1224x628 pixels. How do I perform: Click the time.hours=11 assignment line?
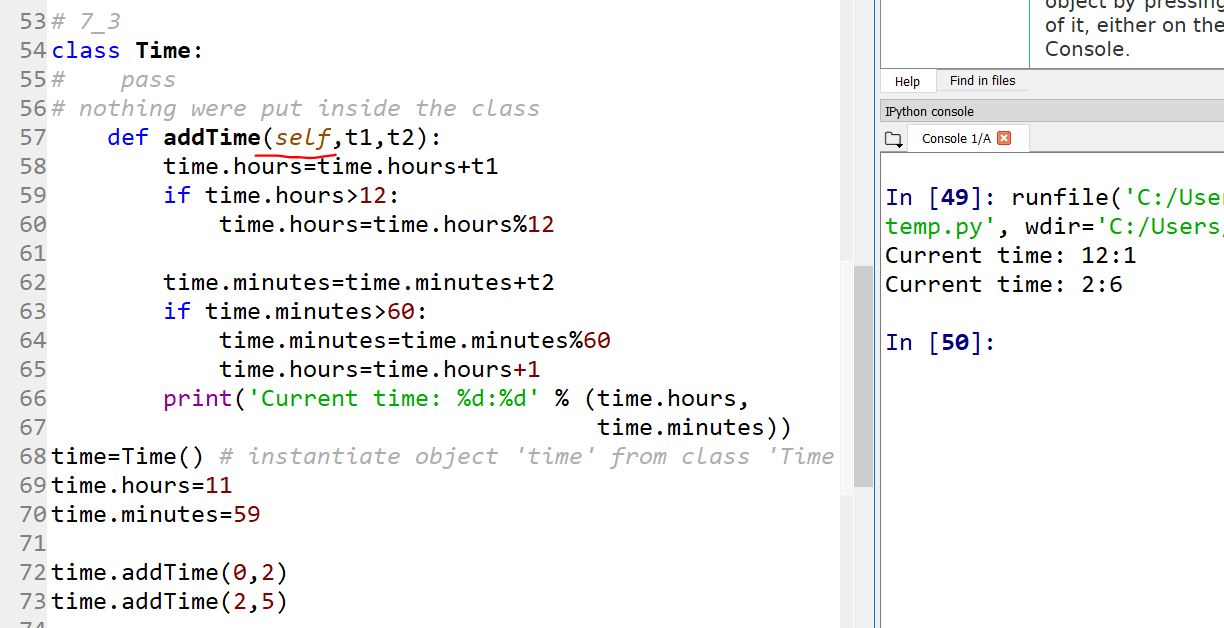pos(141,486)
